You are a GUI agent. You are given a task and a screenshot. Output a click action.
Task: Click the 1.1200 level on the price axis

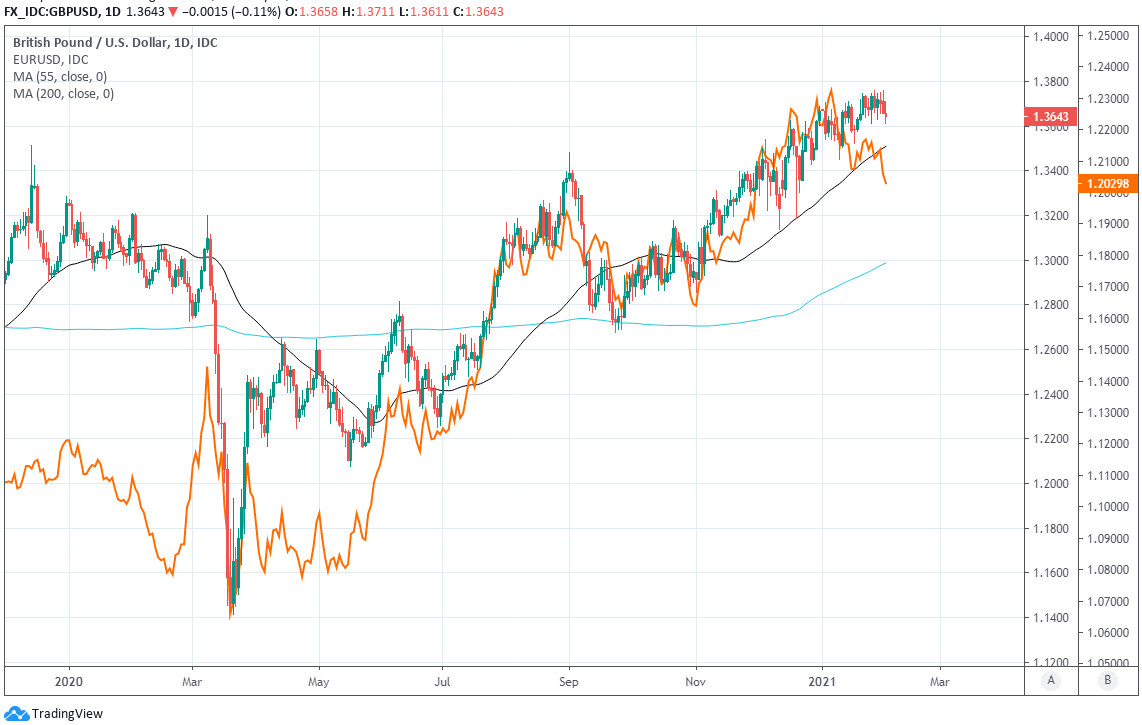1049,662
